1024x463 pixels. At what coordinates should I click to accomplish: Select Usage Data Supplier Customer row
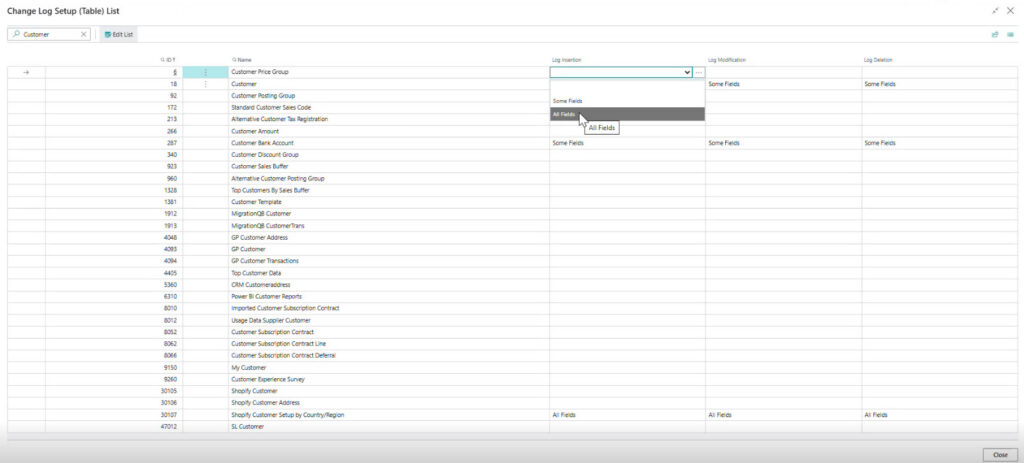point(512,320)
